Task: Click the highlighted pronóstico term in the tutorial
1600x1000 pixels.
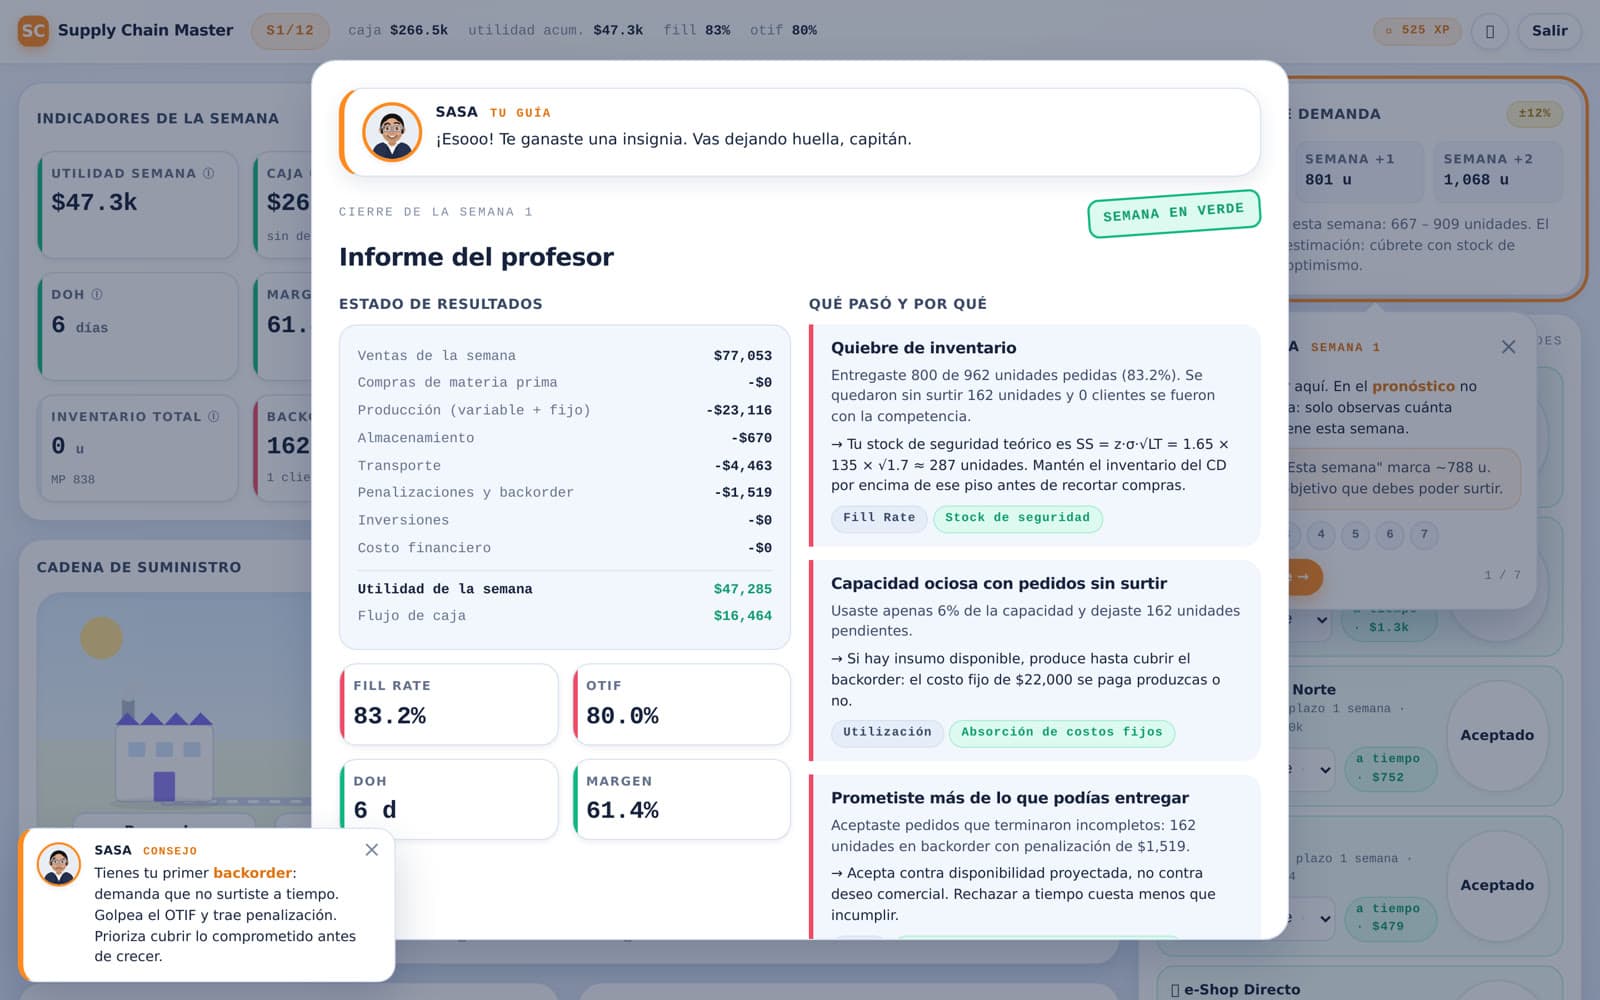Action: pyautogui.click(x=1413, y=386)
